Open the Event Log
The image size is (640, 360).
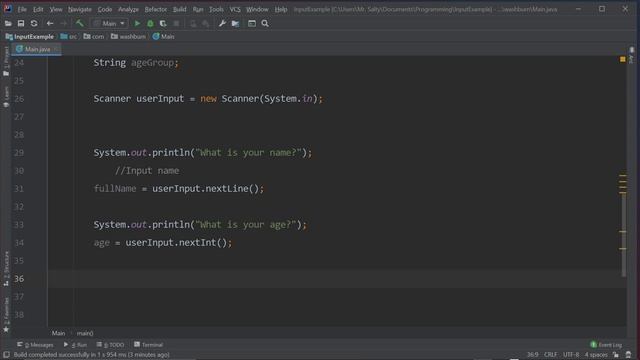click(x=606, y=345)
